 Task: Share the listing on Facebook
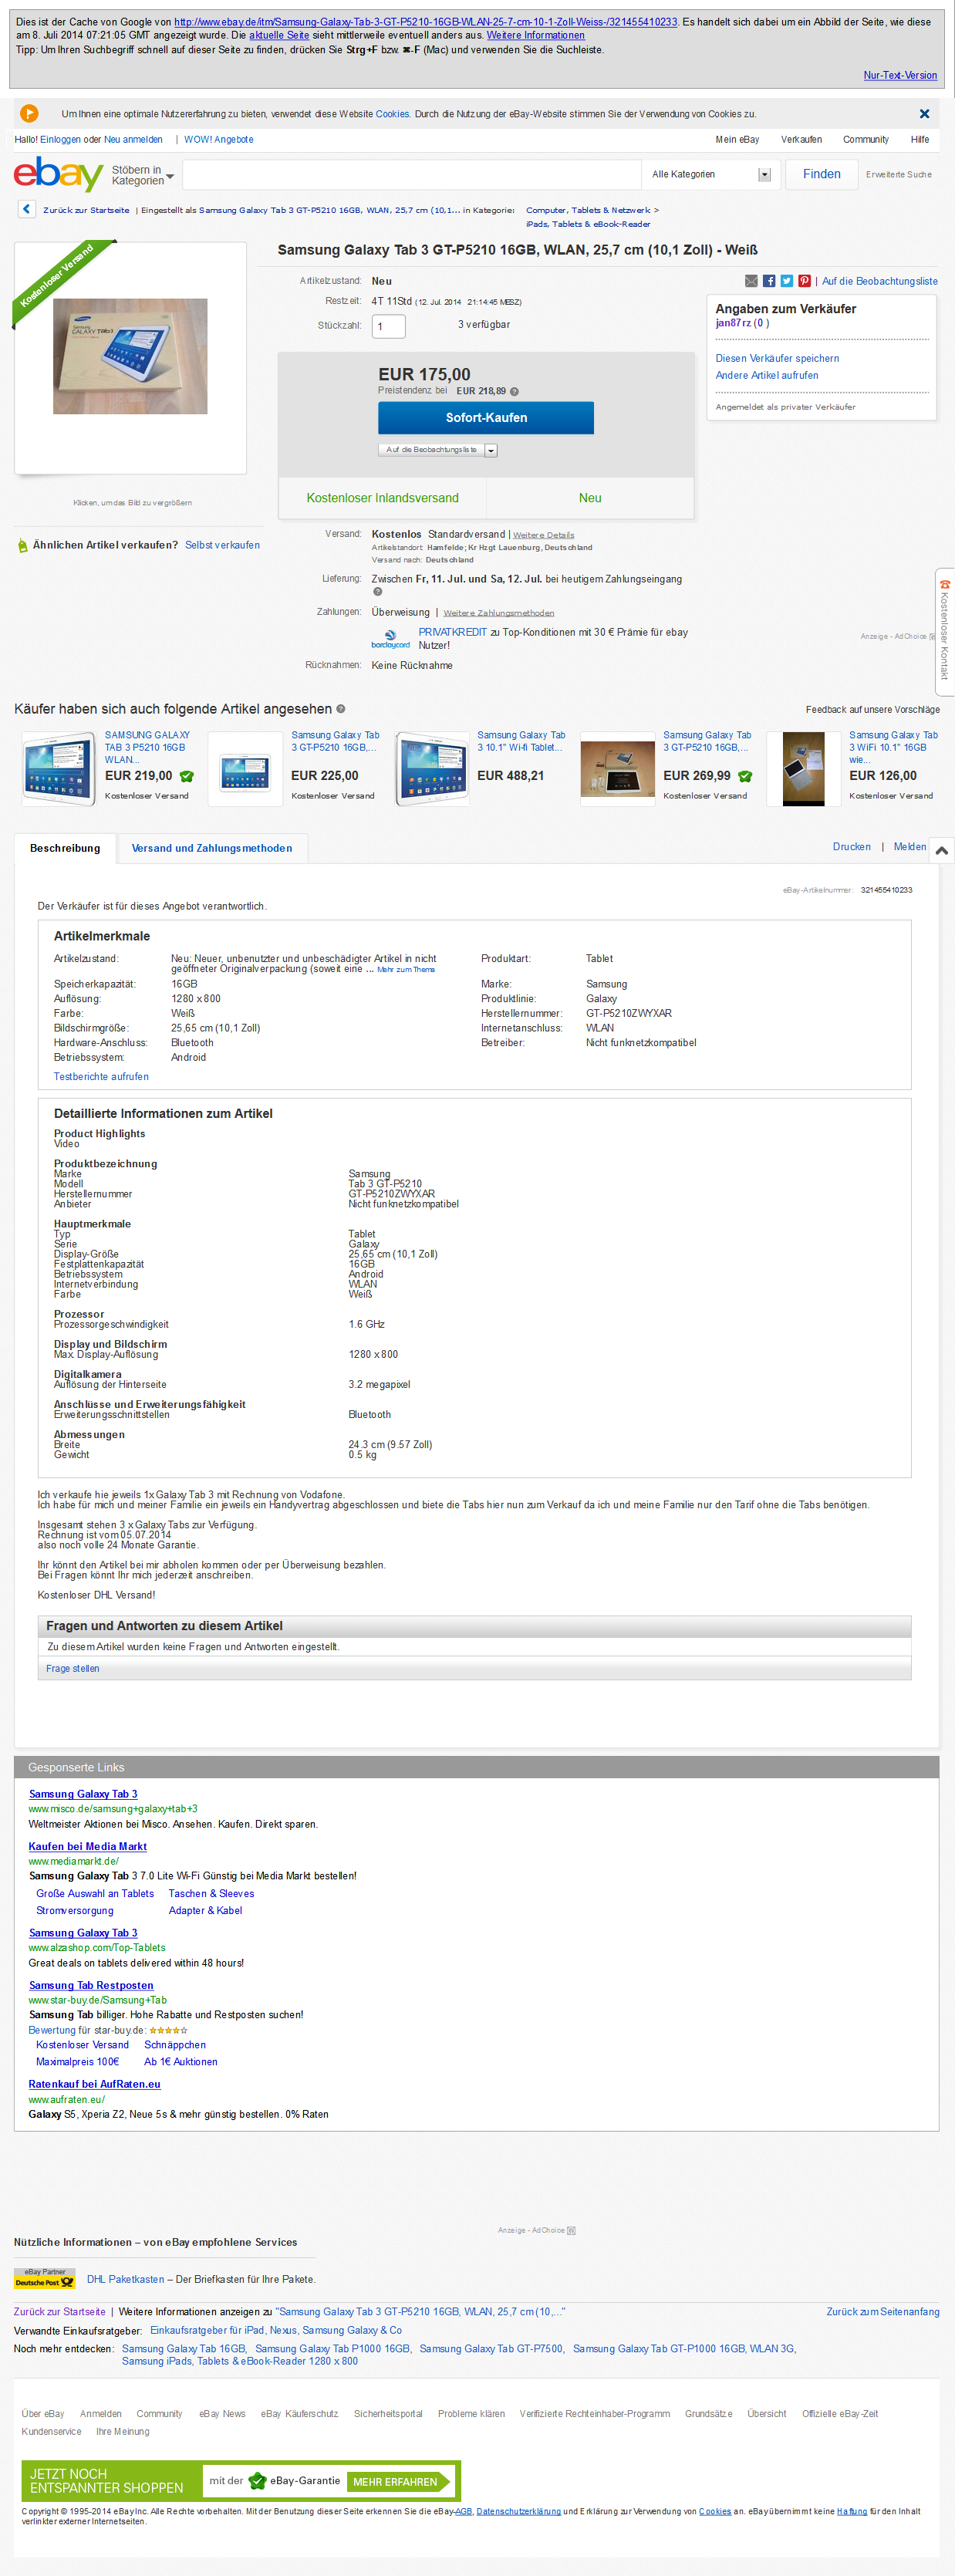click(769, 281)
